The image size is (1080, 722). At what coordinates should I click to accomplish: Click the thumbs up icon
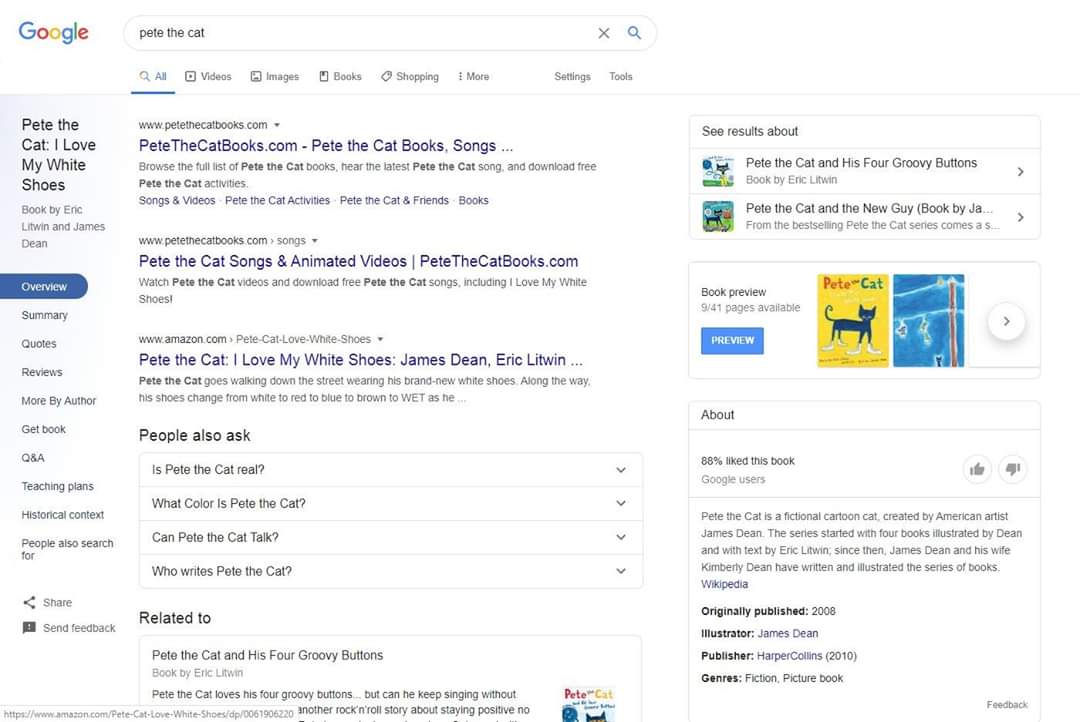pos(977,469)
